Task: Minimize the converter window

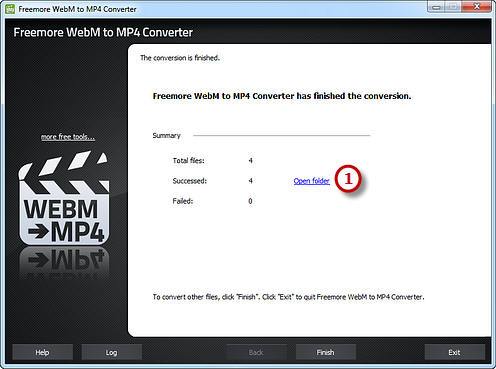Action: 436,7
